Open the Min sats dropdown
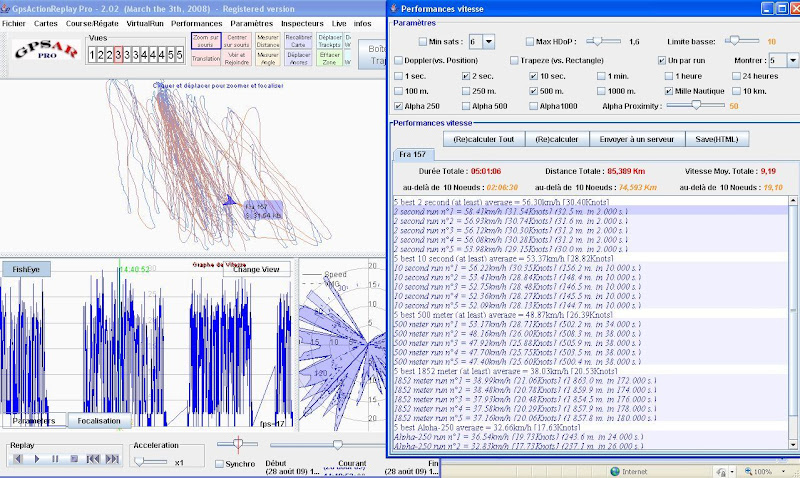 [x=488, y=41]
